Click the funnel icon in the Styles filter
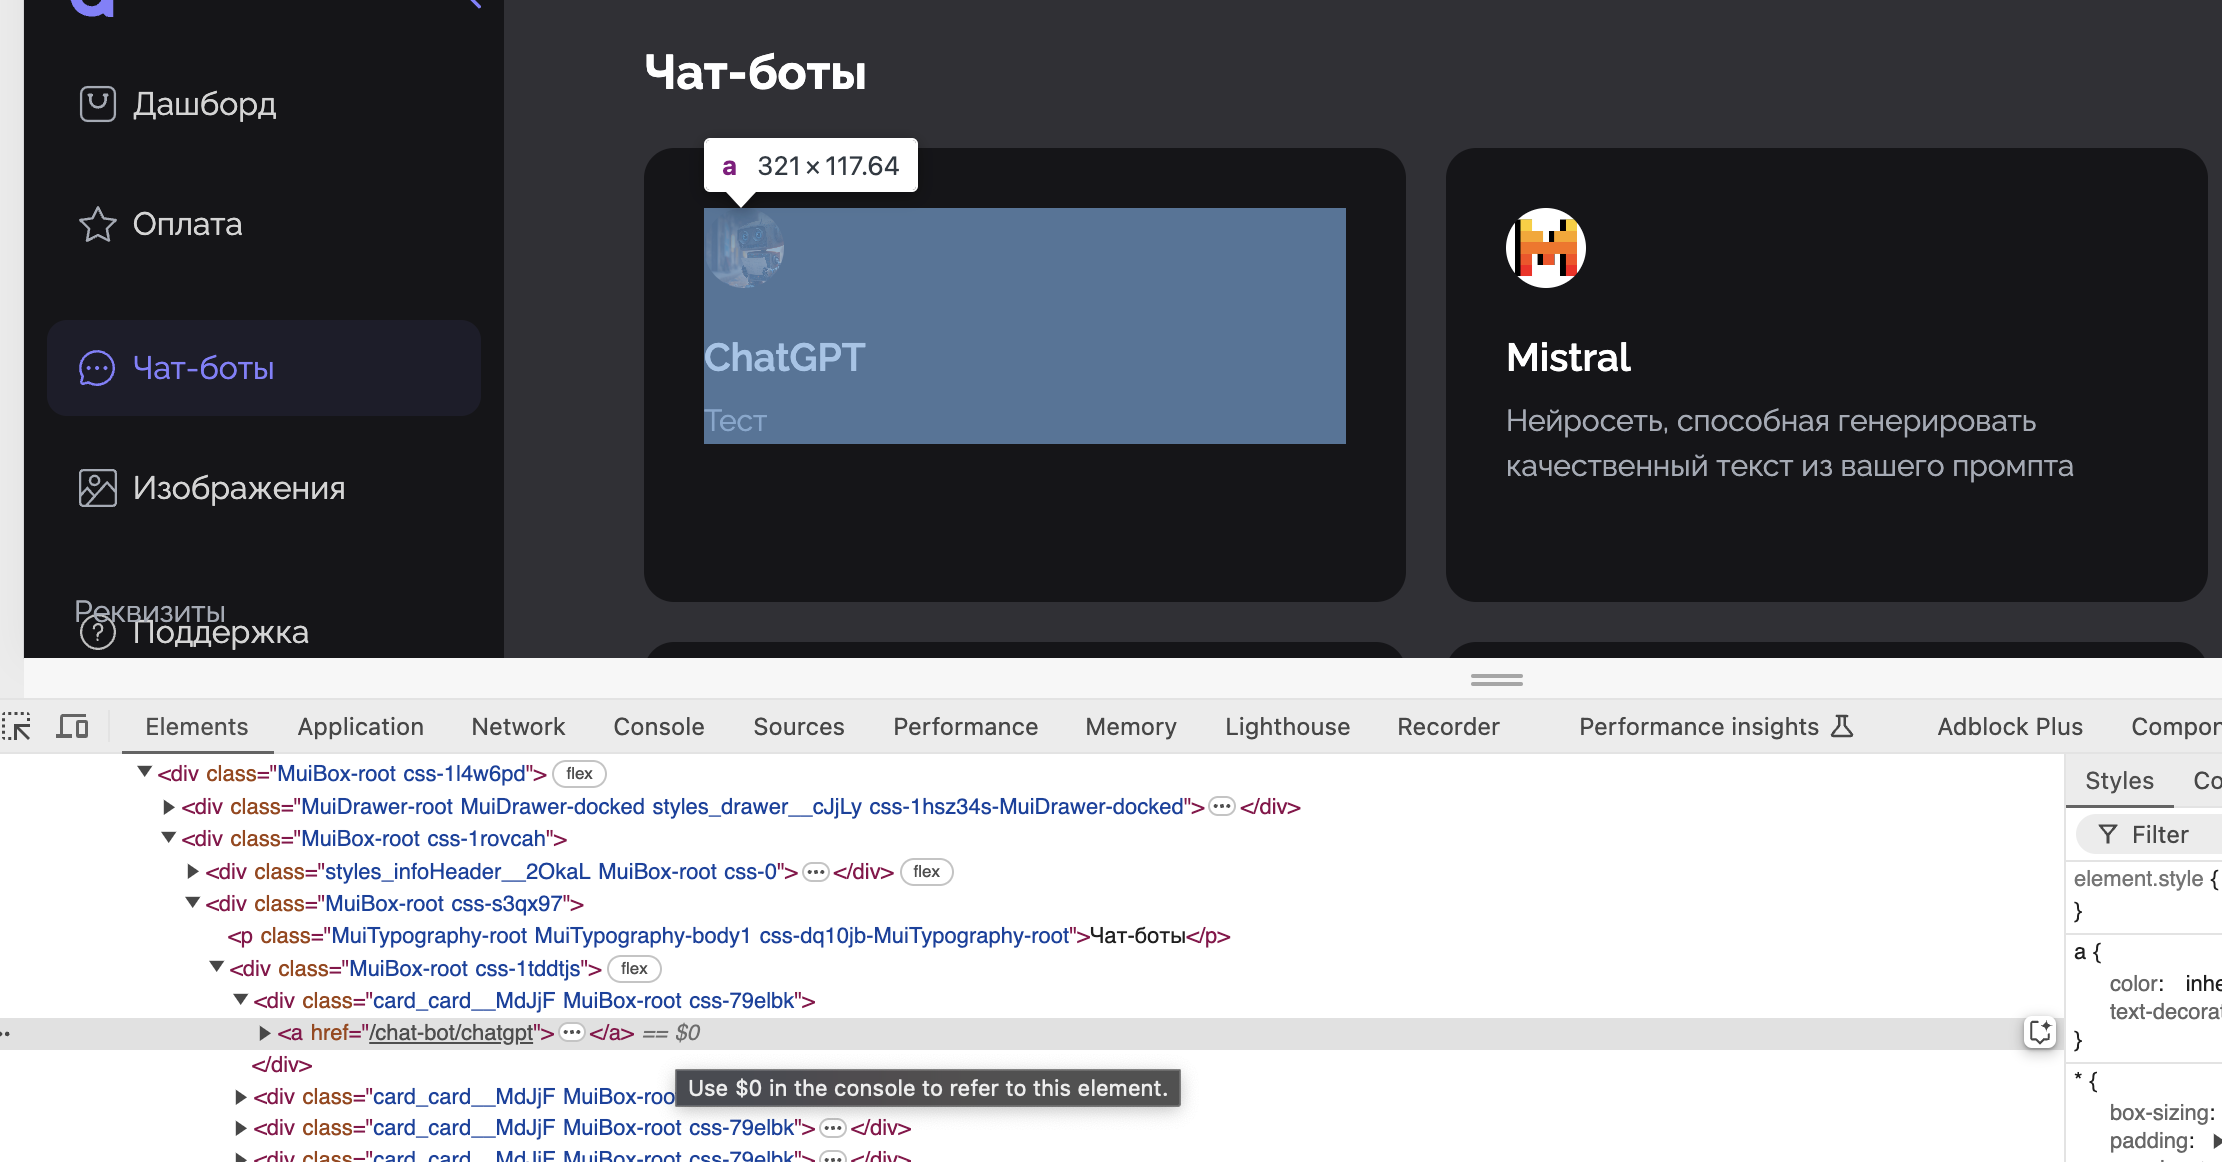 pyautogui.click(x=2108, y=834)
